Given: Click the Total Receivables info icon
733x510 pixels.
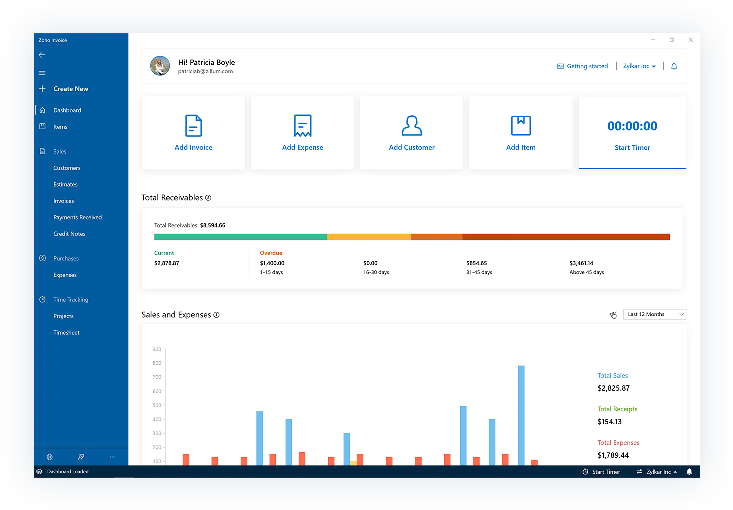Looking at the screenshot, I should coord(208,198).
